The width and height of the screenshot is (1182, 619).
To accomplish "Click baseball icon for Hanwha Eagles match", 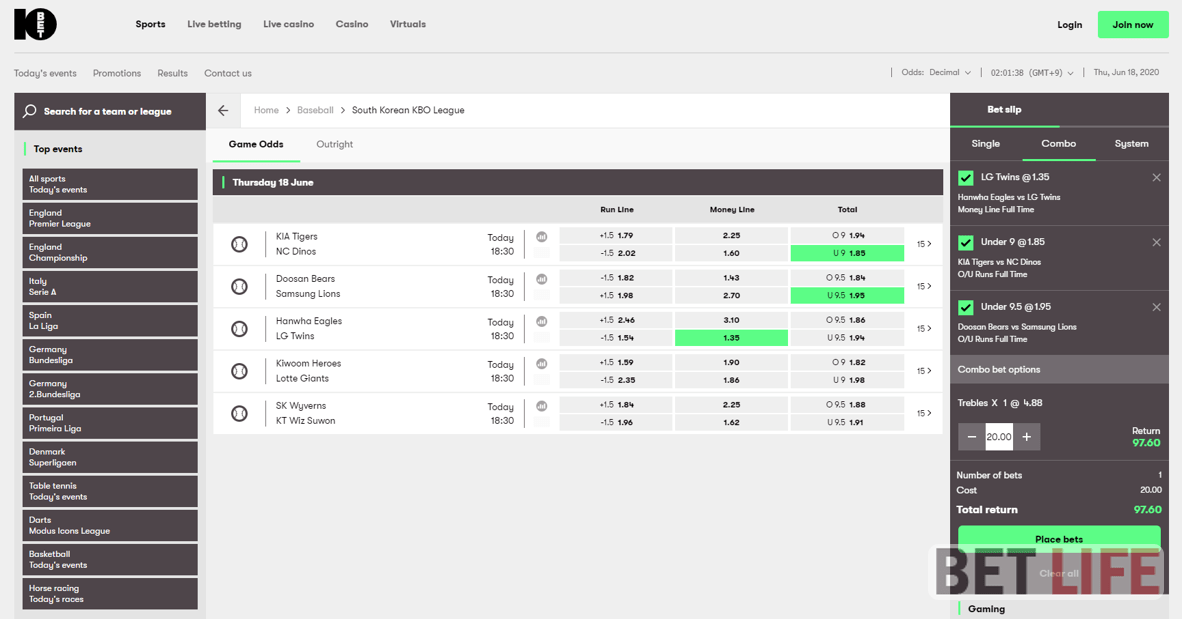I will click(239, 329).
